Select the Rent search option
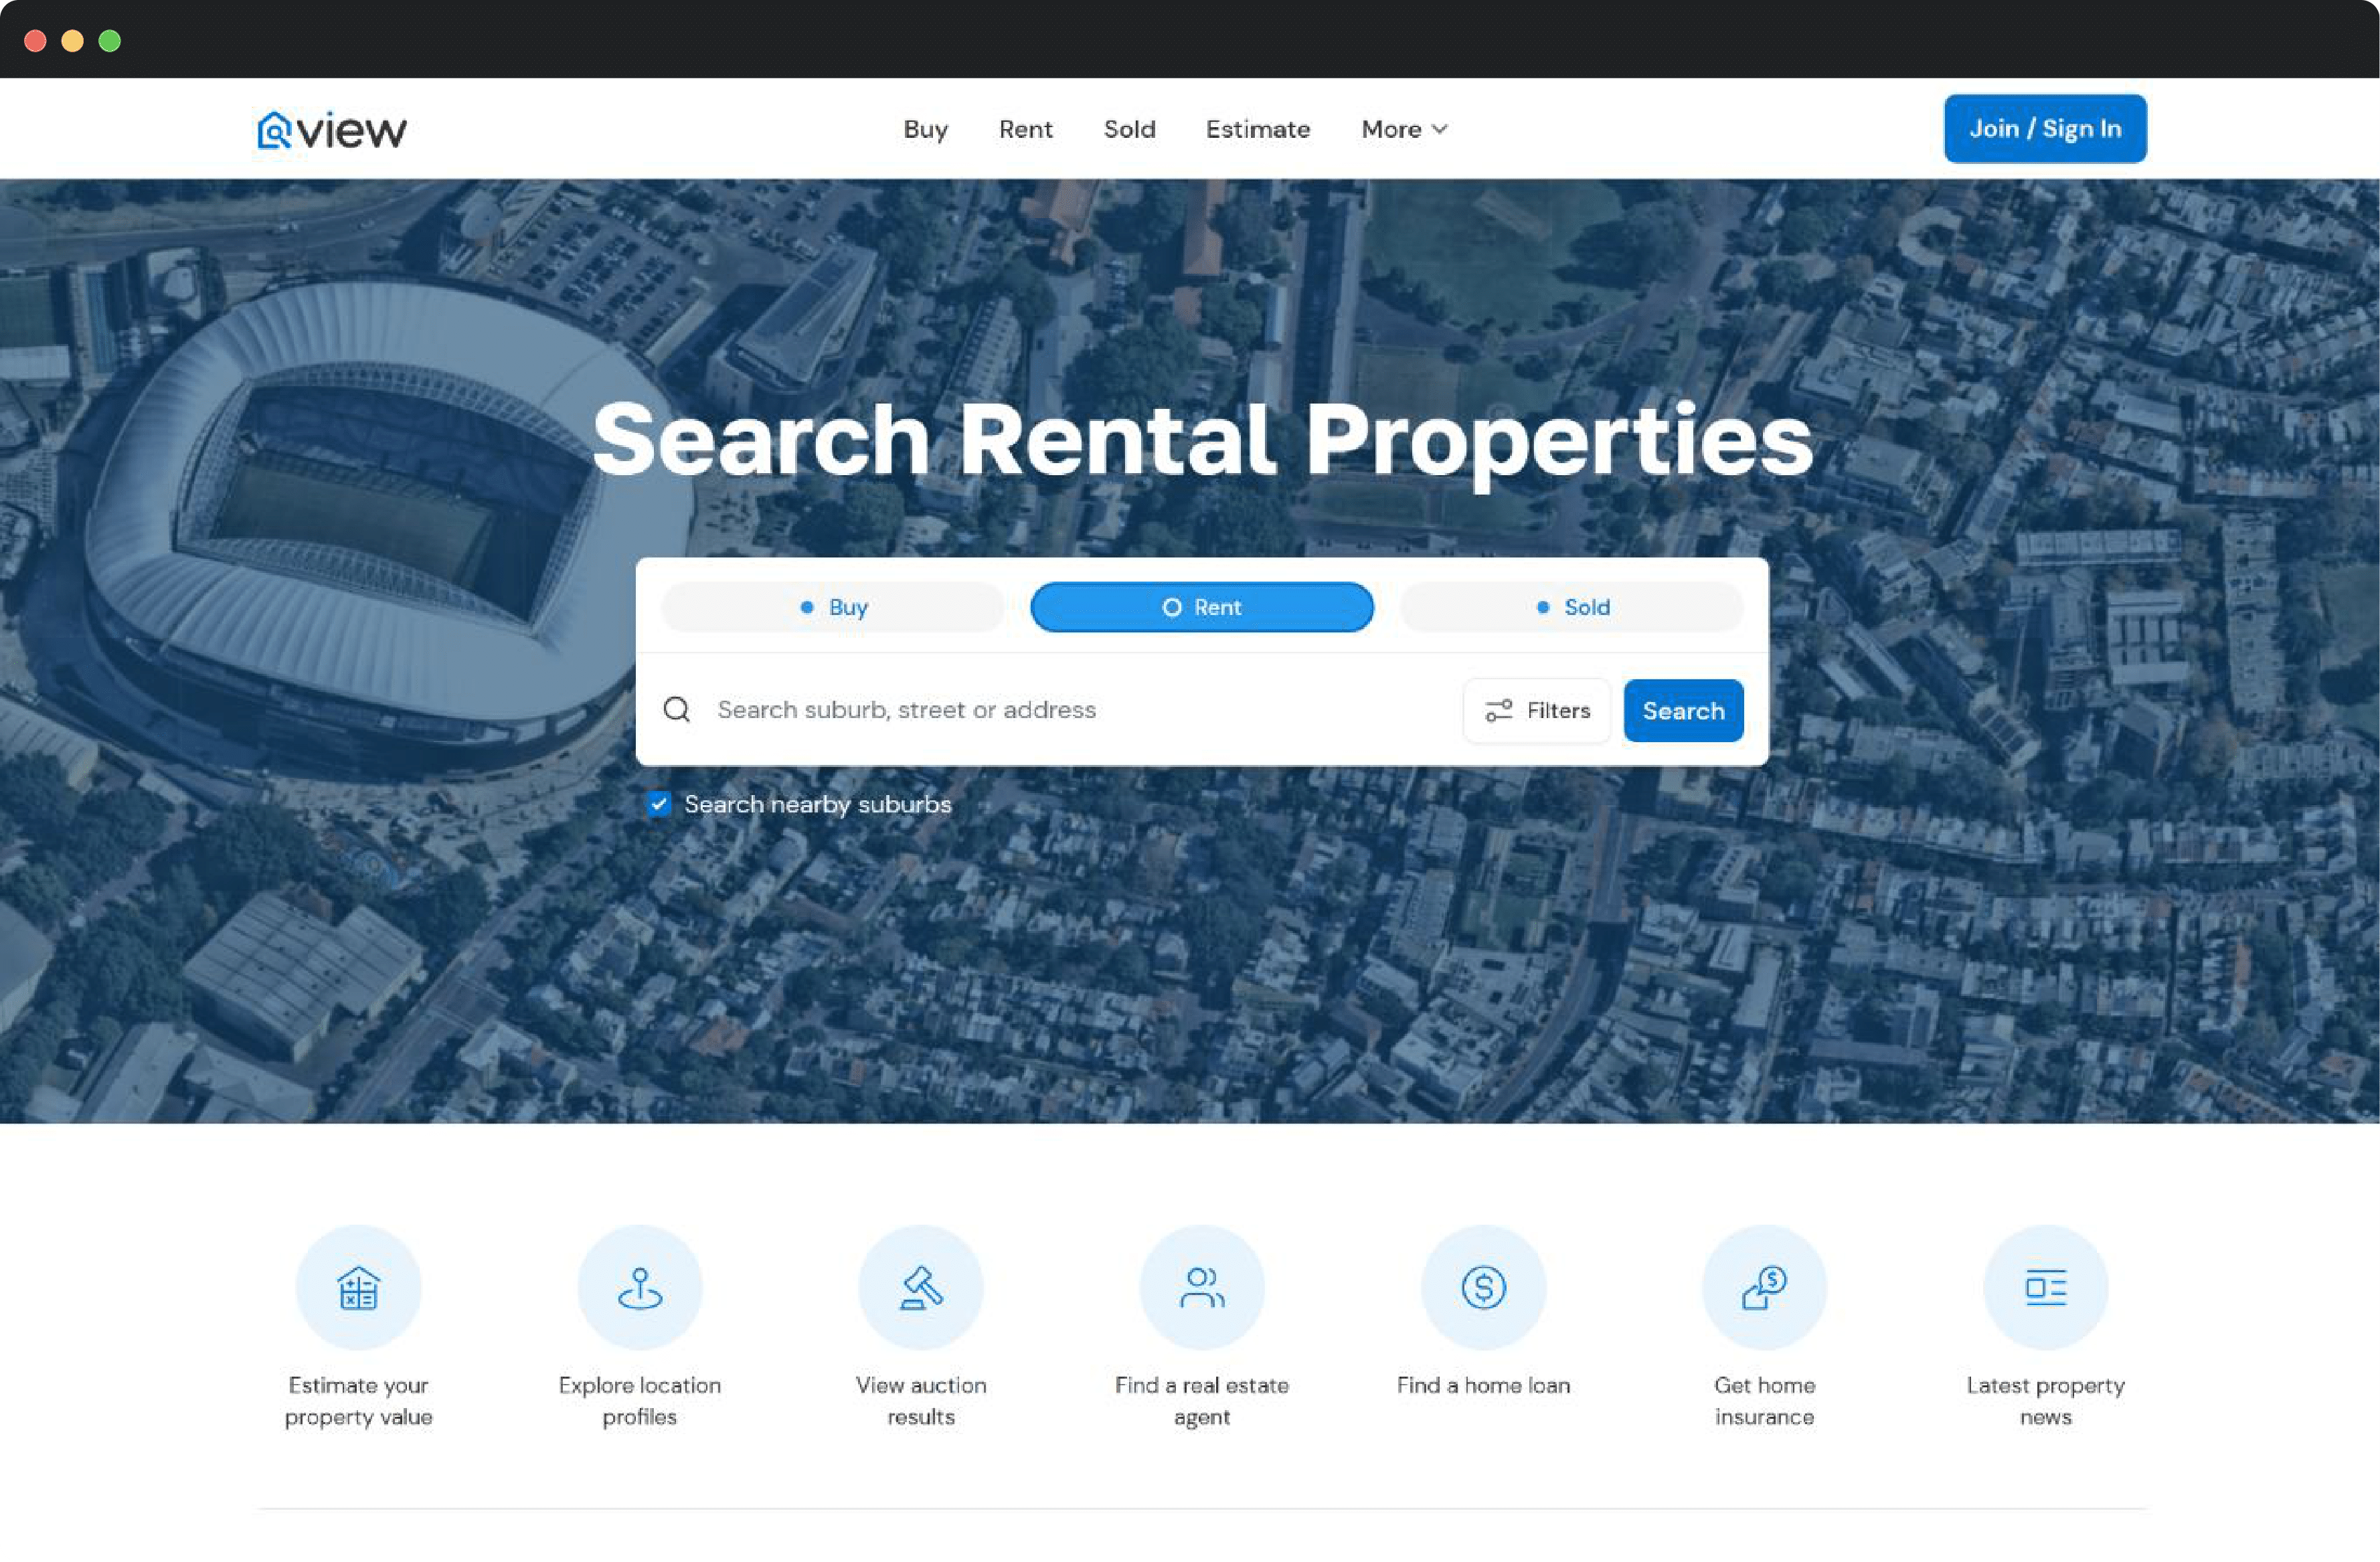Screen dimensions: 2380x1562 coord(1201,607)
